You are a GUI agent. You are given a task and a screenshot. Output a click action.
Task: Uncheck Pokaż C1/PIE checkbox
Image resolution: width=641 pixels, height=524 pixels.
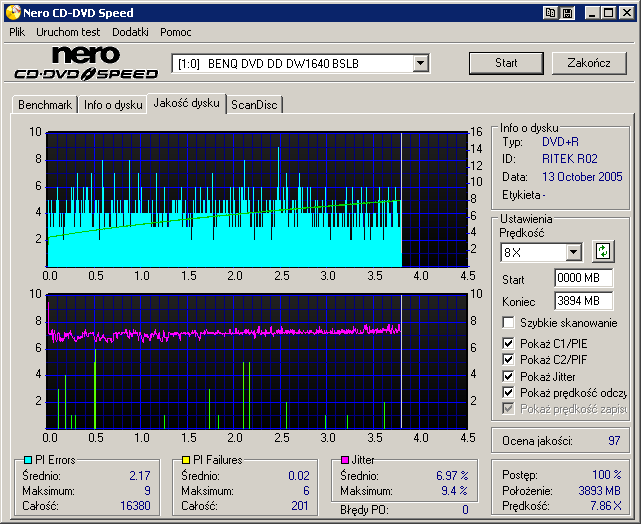coord(508,343)
